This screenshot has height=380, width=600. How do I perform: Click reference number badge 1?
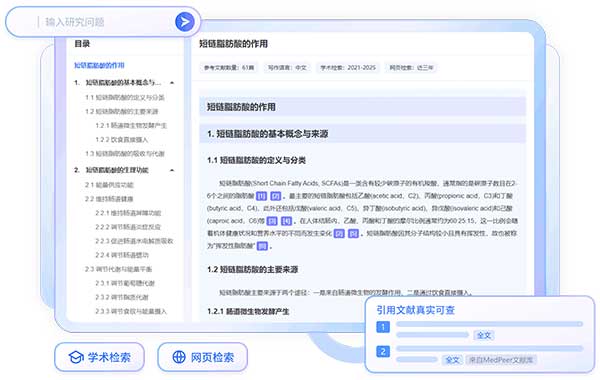pyautogui.click(x=383, y=327)
